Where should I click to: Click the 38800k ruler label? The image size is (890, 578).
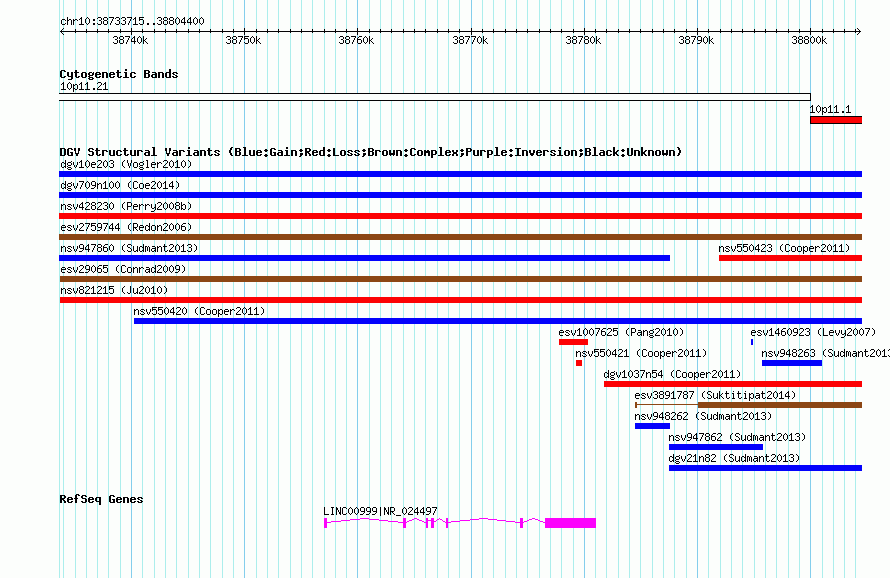809,40
